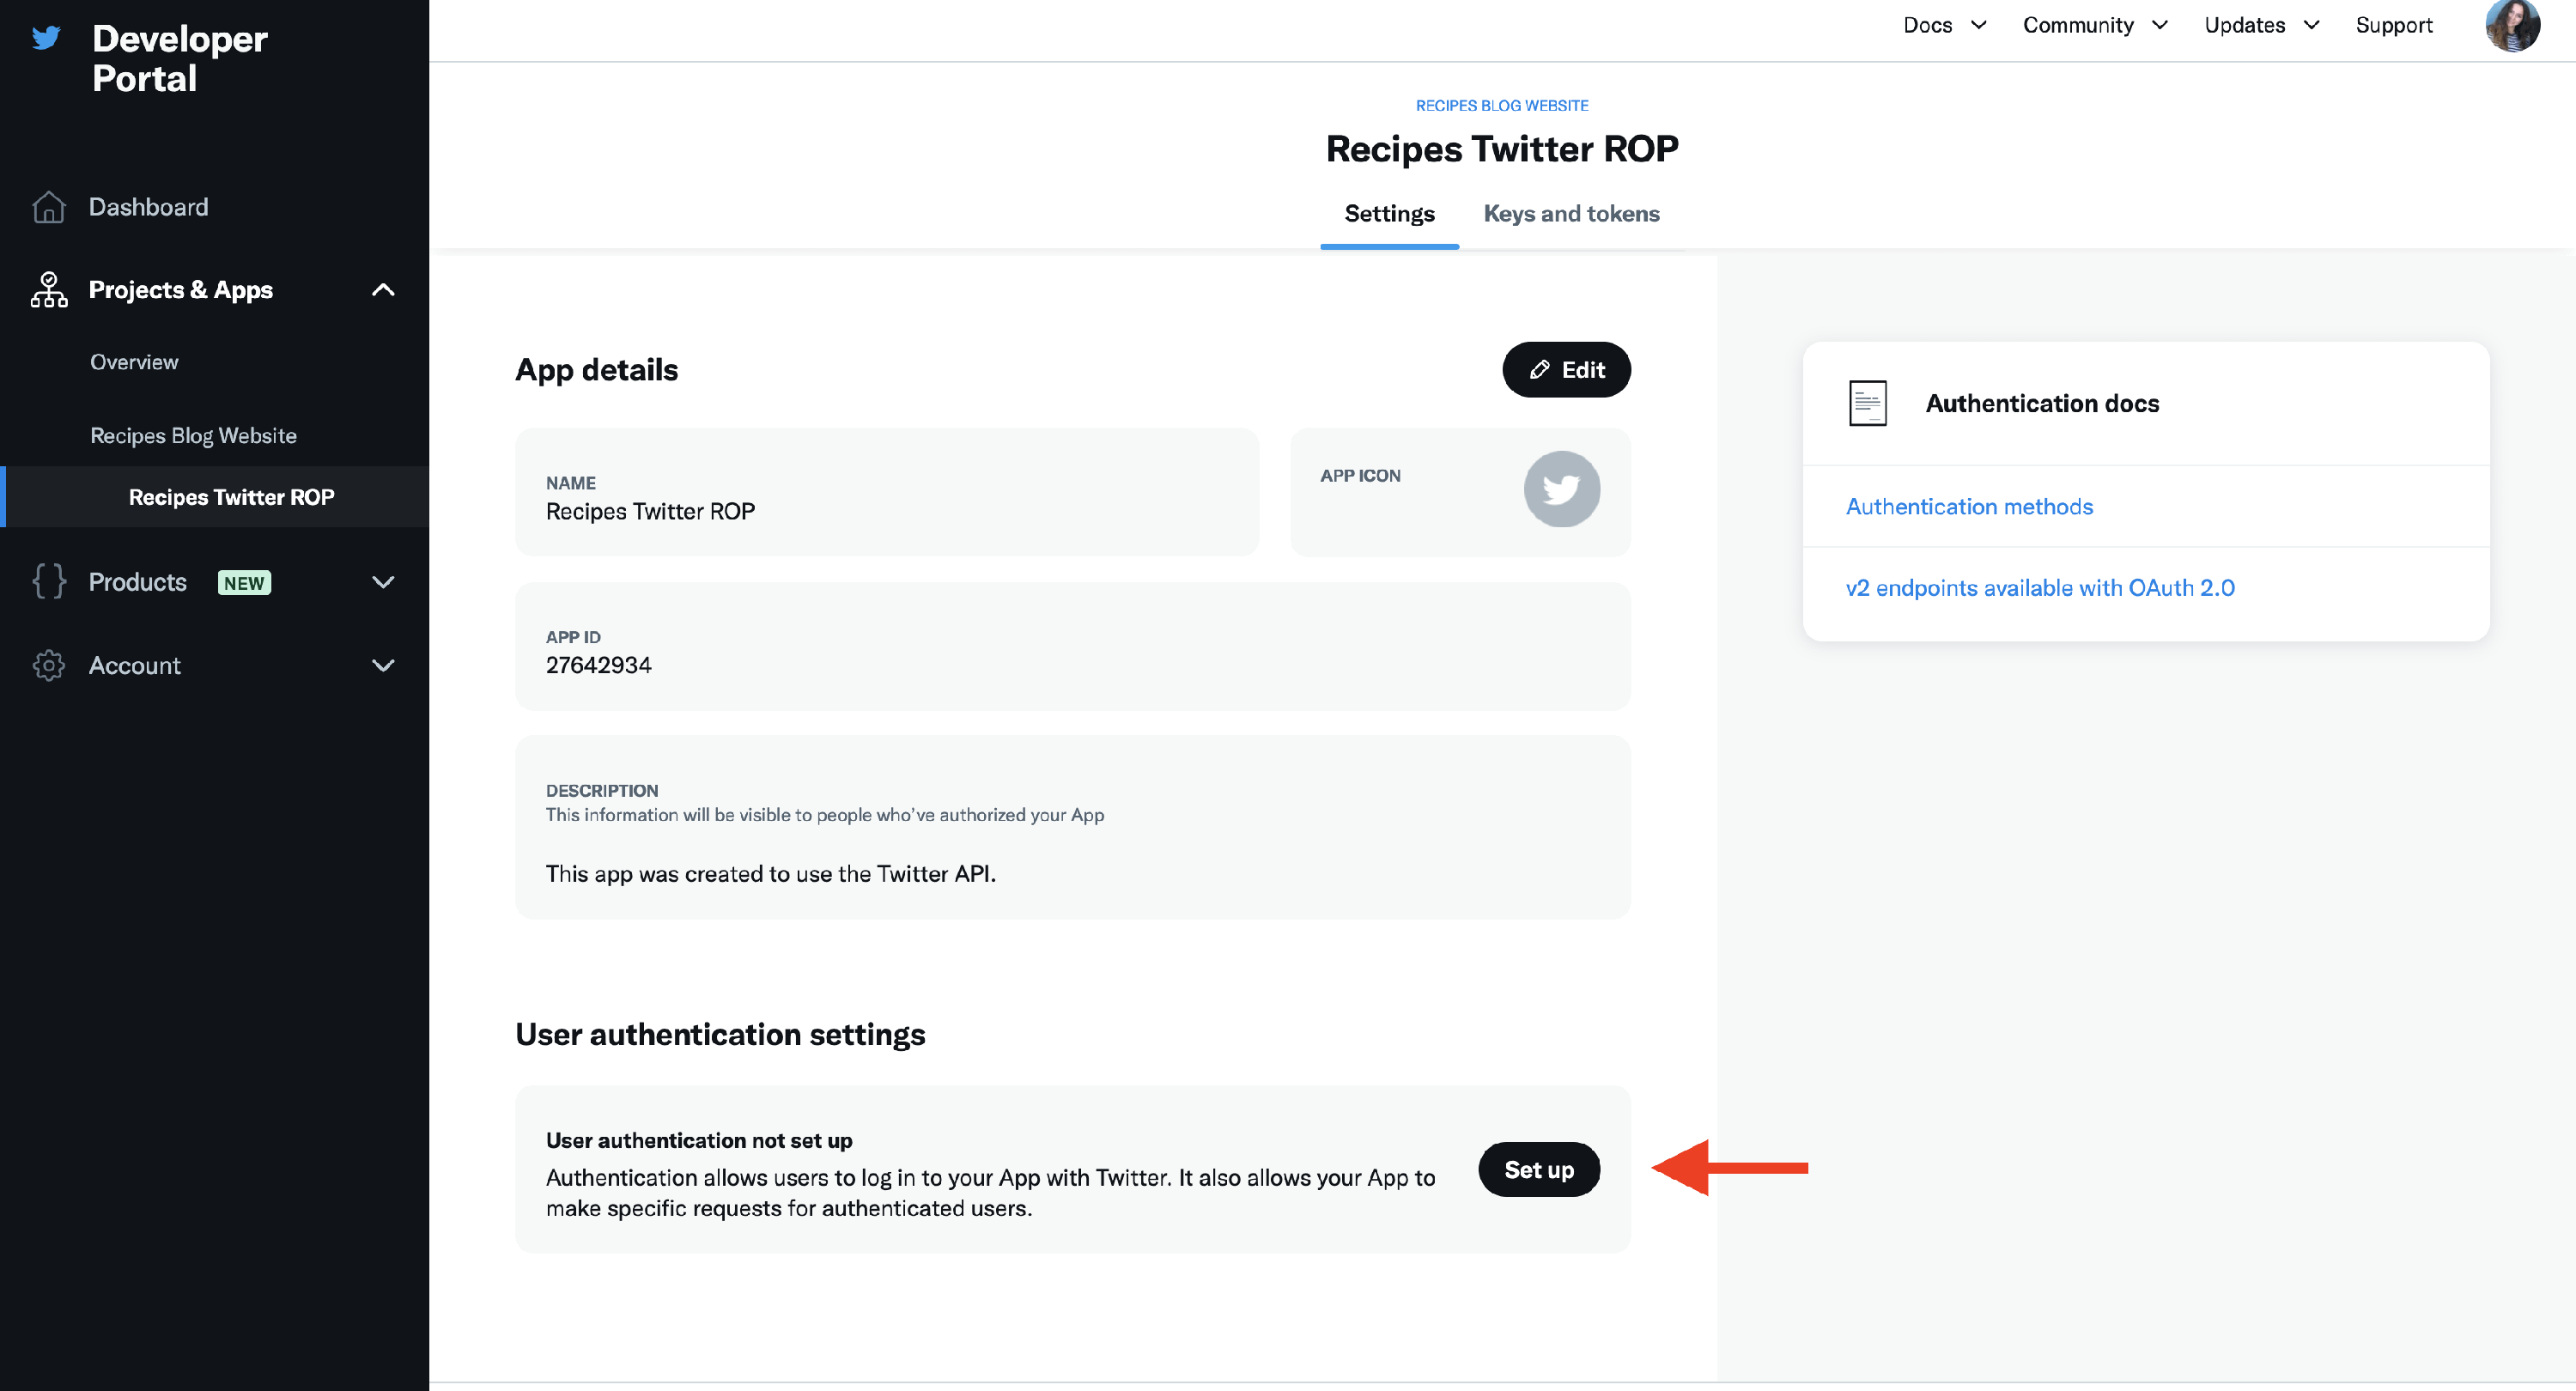Click the Account gear icon
This screenshot has width=2576, height=1391.
(48, 666)
